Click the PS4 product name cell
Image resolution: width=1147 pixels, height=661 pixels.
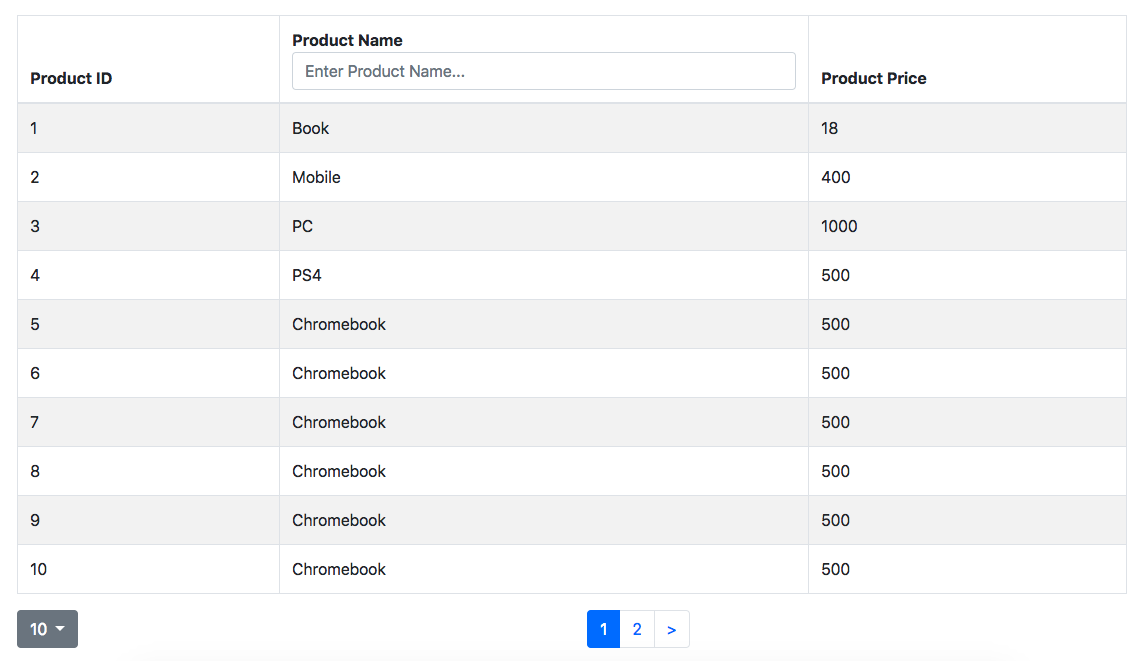pos(306,275)
